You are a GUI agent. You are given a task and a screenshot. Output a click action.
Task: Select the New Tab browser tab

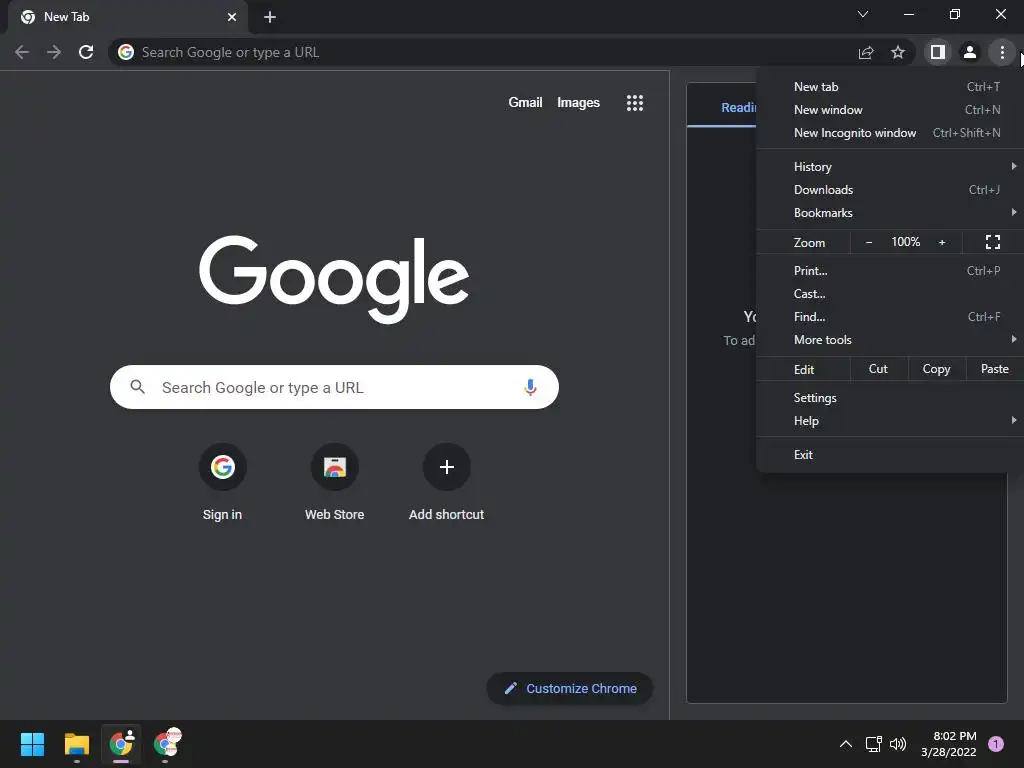pos(127,17)
